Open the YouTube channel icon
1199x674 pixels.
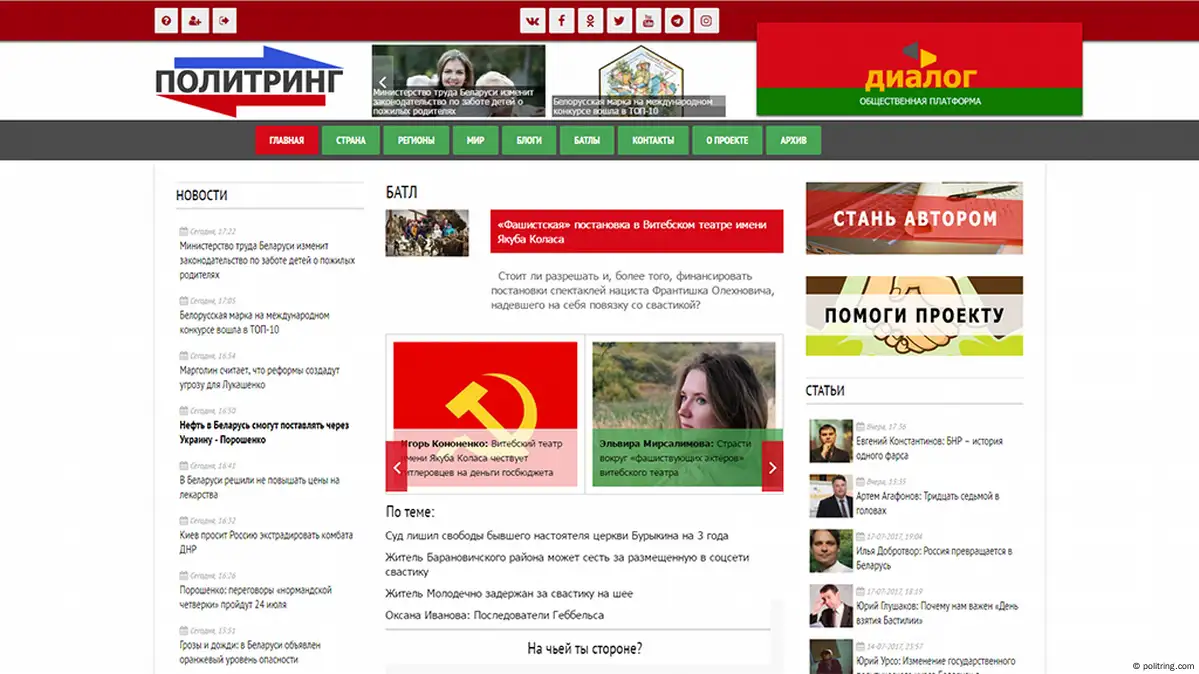pos(648,21)
